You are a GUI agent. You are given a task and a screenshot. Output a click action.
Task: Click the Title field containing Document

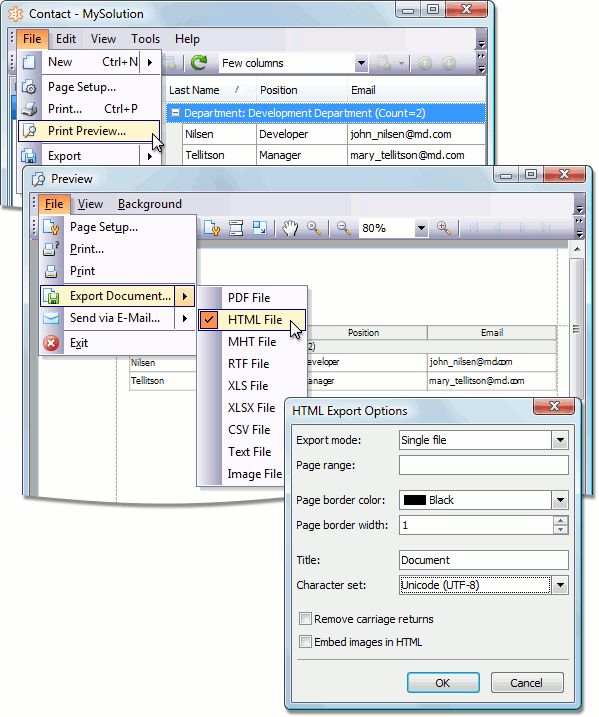[484, 560]
